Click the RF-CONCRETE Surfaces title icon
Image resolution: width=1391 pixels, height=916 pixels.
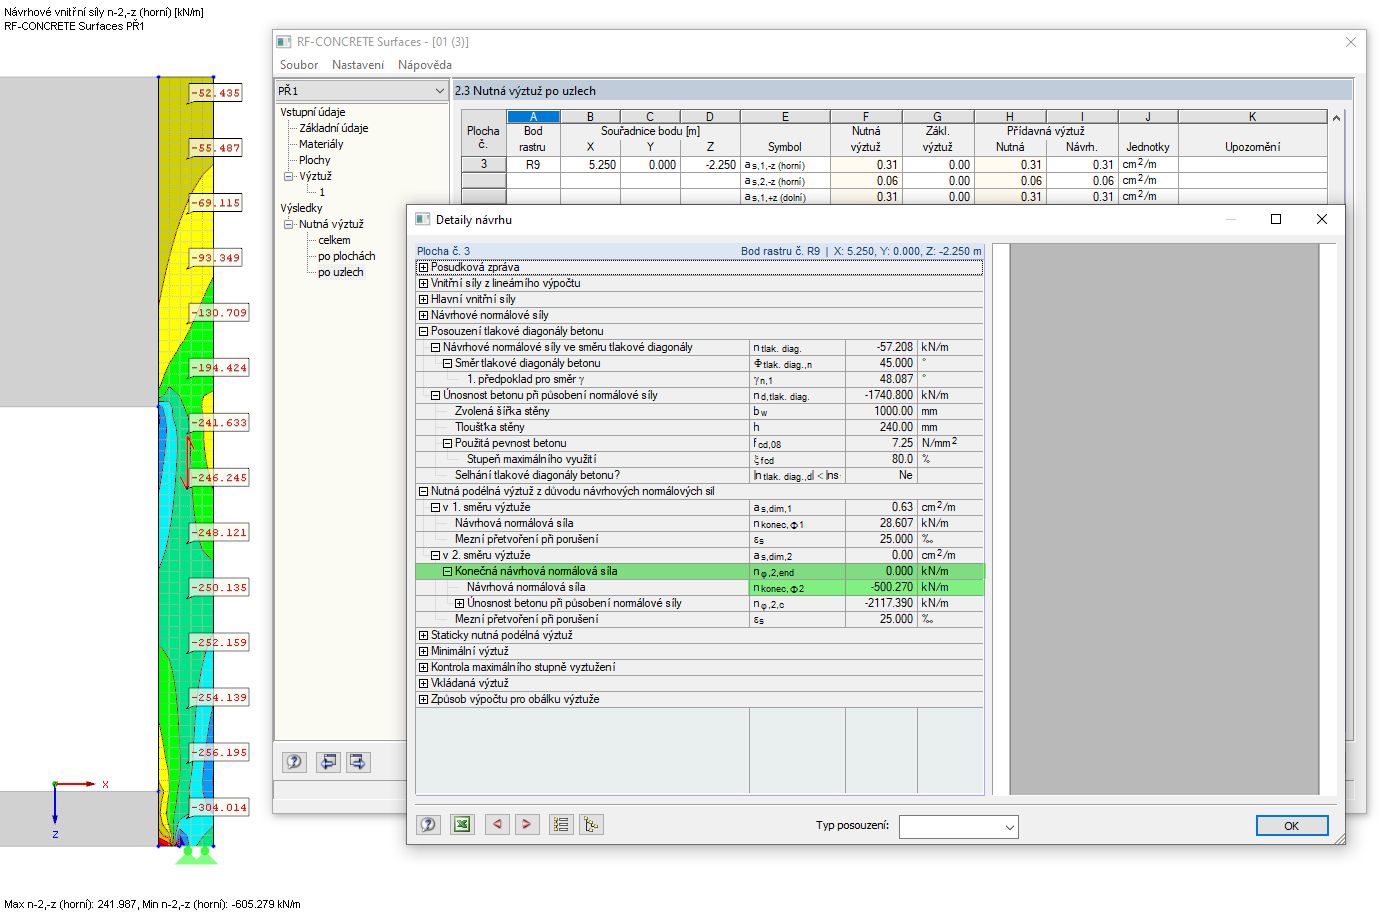click(x=284, y=42)
